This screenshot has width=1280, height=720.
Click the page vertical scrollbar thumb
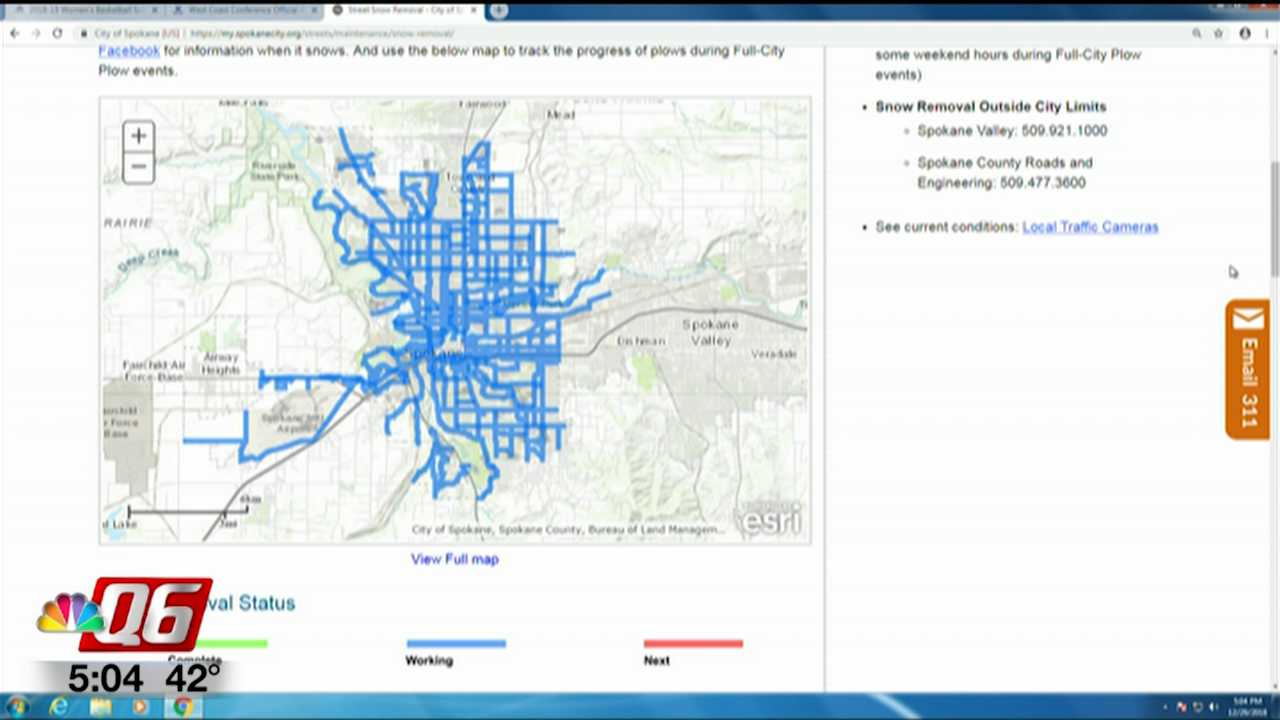click(x=1273, y=218)
